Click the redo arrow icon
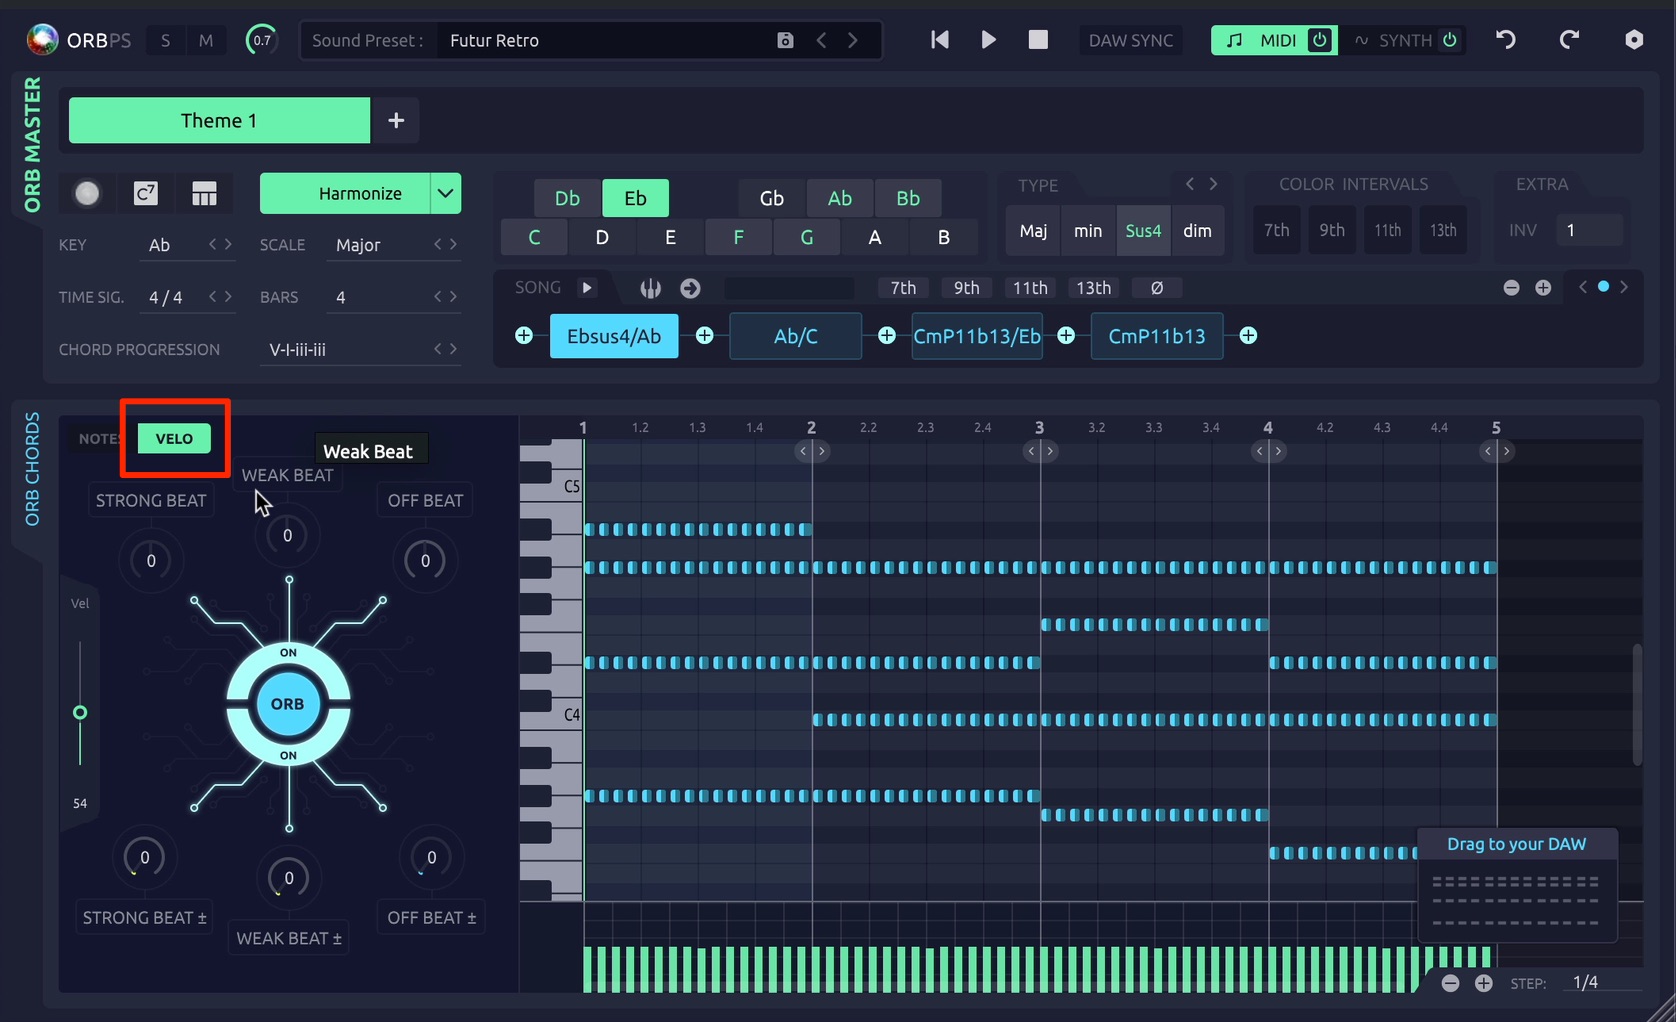 coord(1569,39)
